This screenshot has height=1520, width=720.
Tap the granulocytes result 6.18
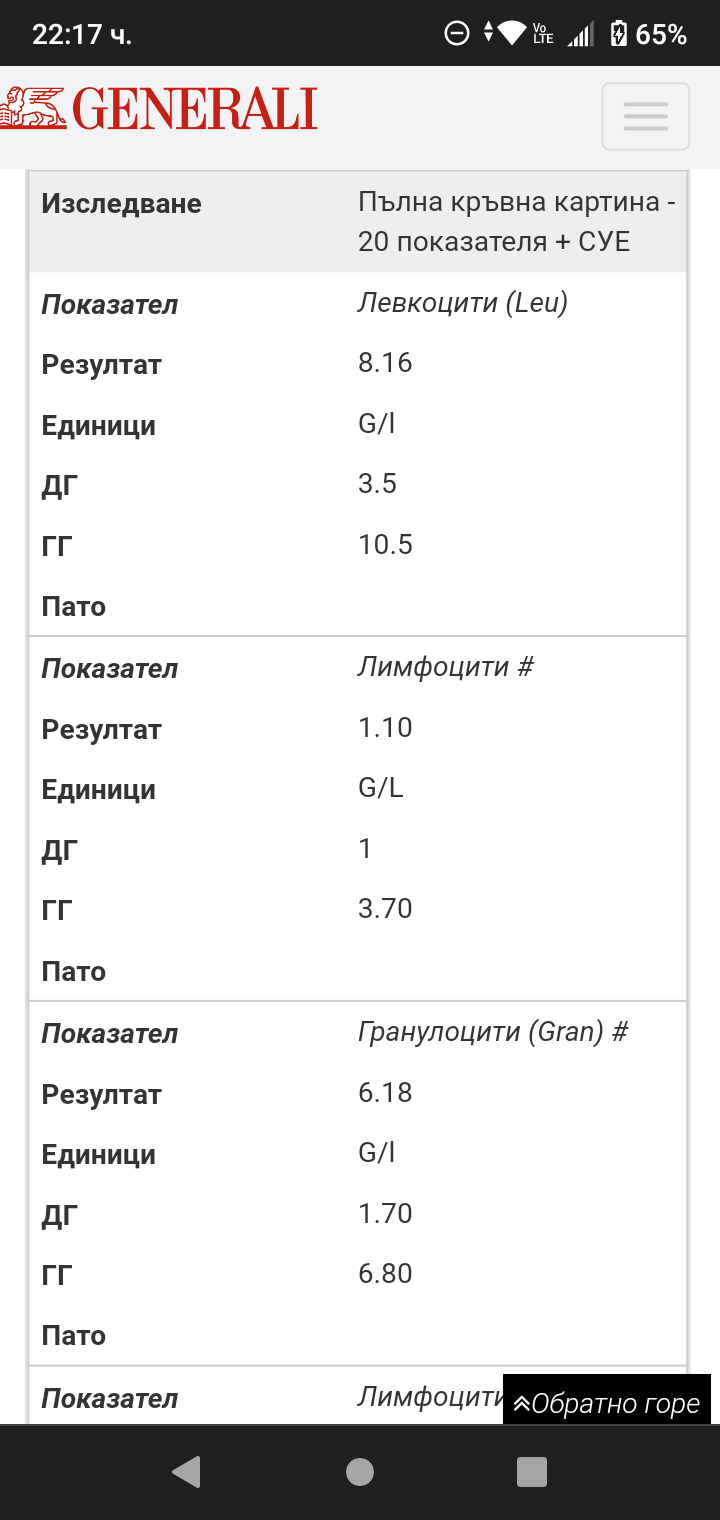tap(385, 1093)
